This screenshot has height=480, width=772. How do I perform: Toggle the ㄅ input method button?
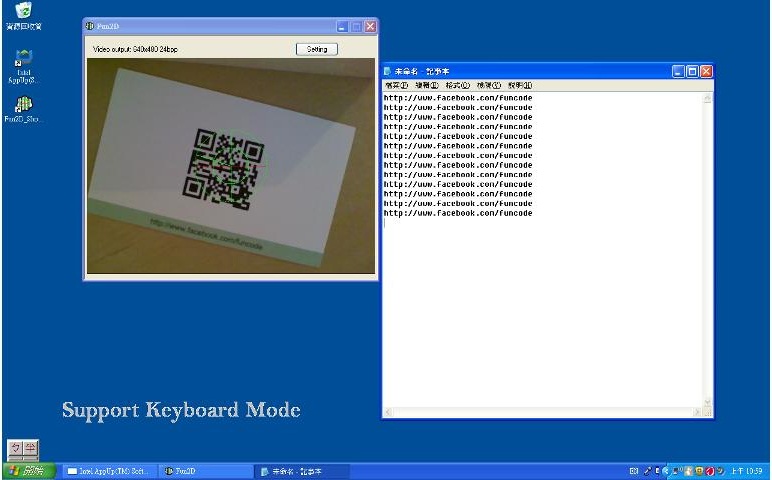(16, 448)
